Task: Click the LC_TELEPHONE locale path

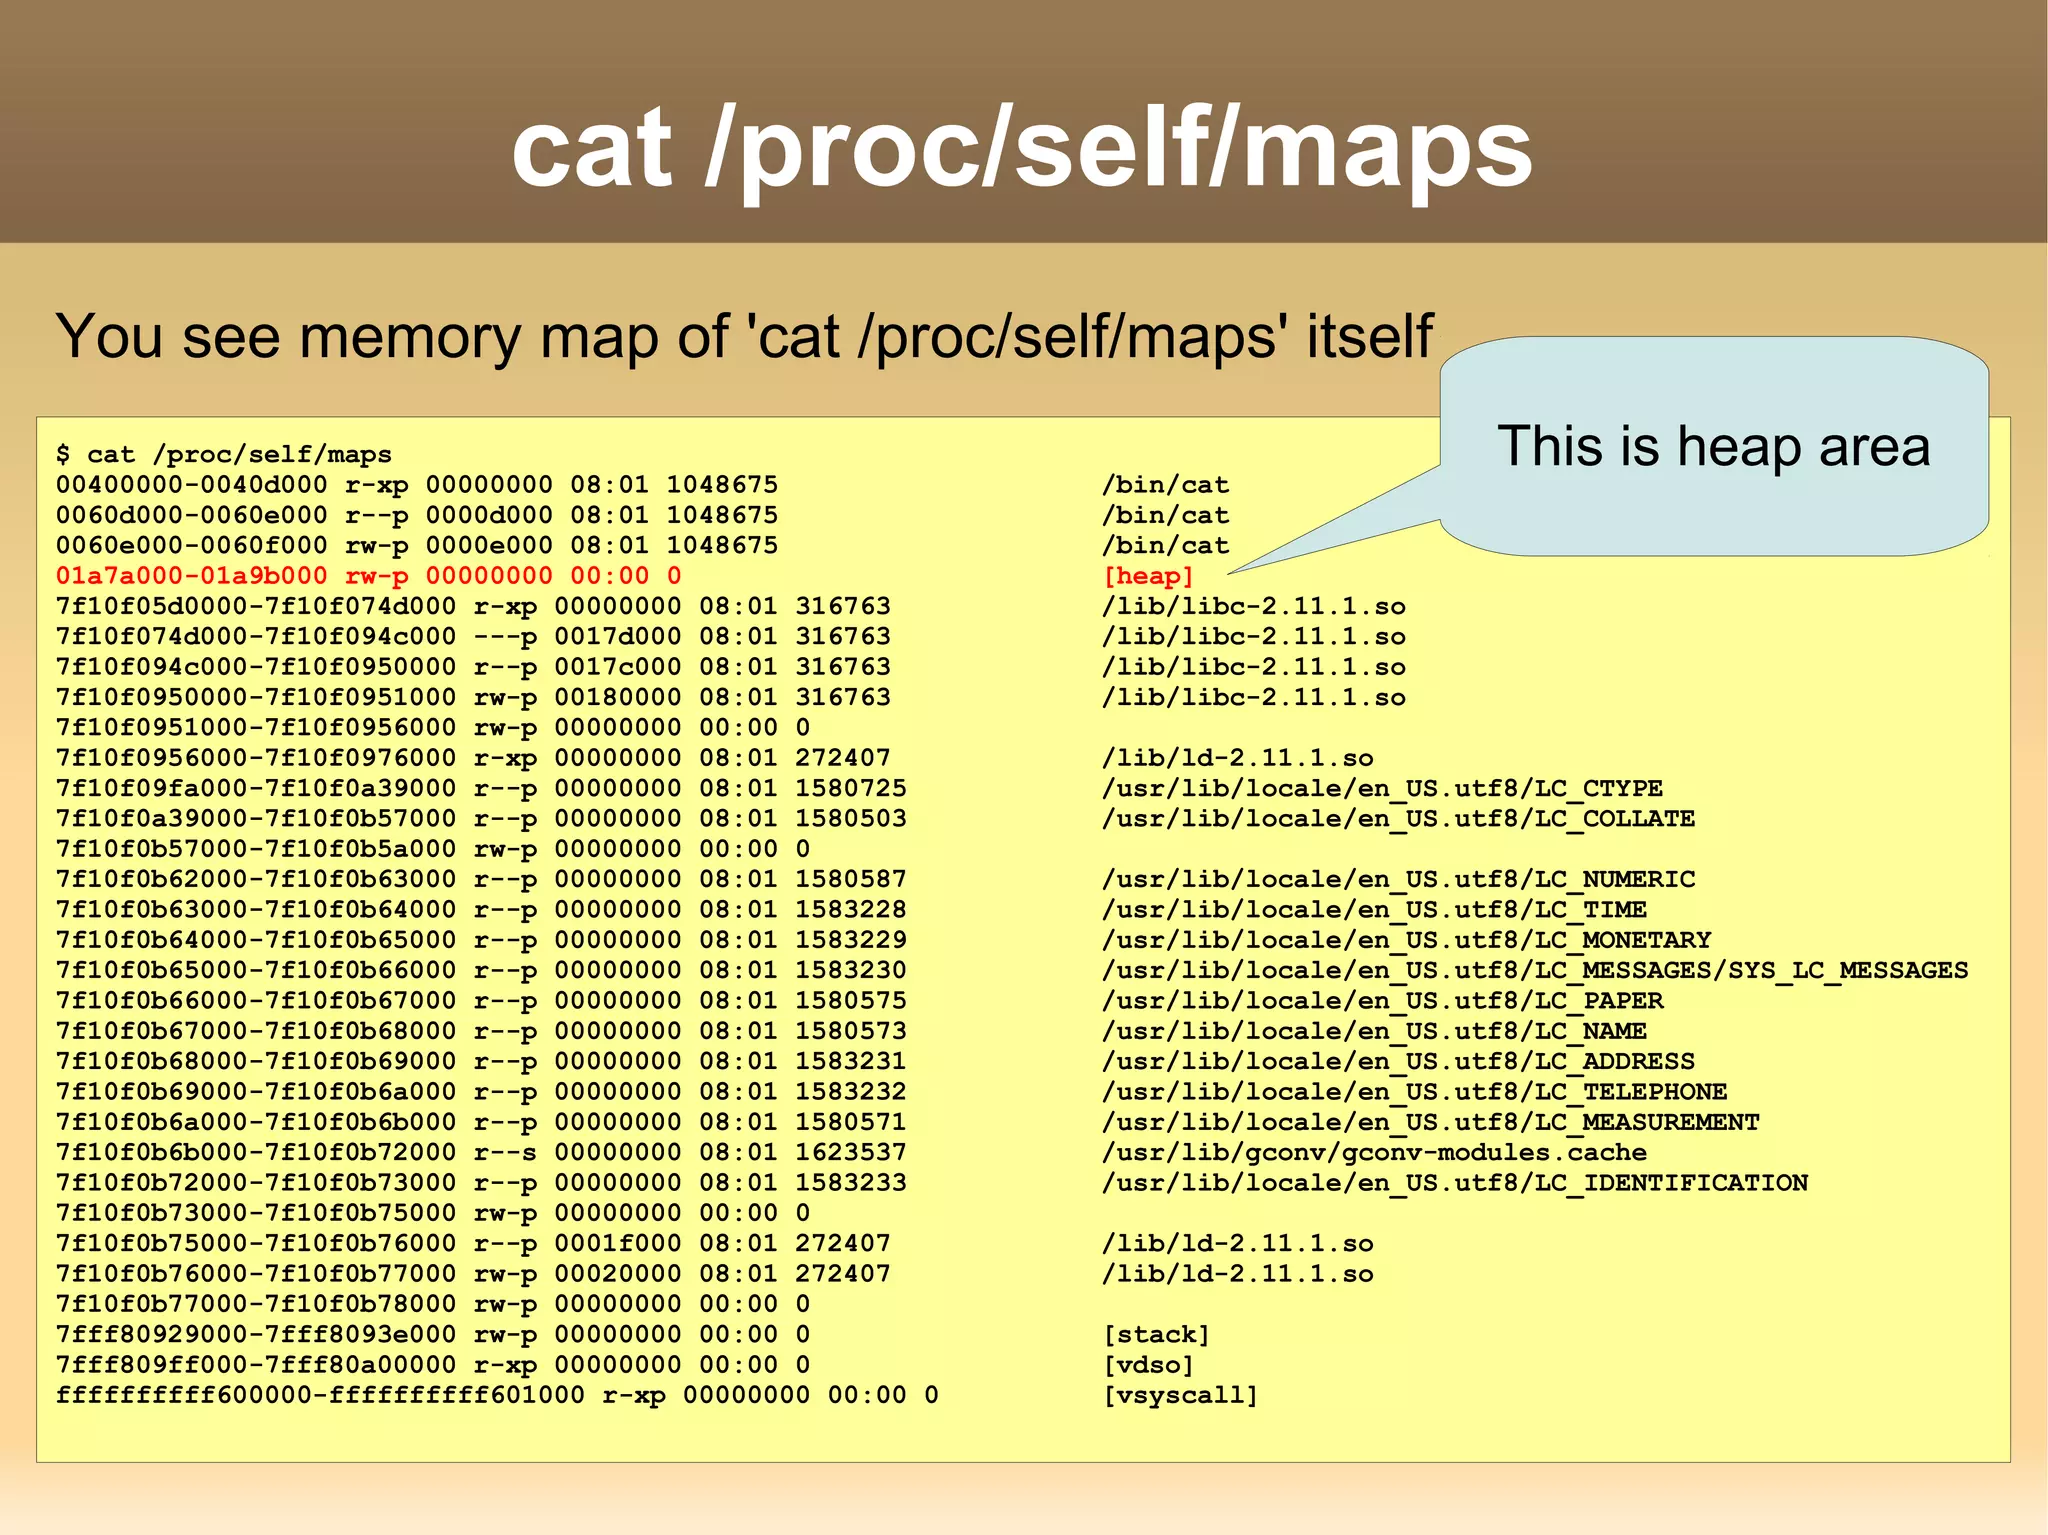Action: coord(1414,1092)
